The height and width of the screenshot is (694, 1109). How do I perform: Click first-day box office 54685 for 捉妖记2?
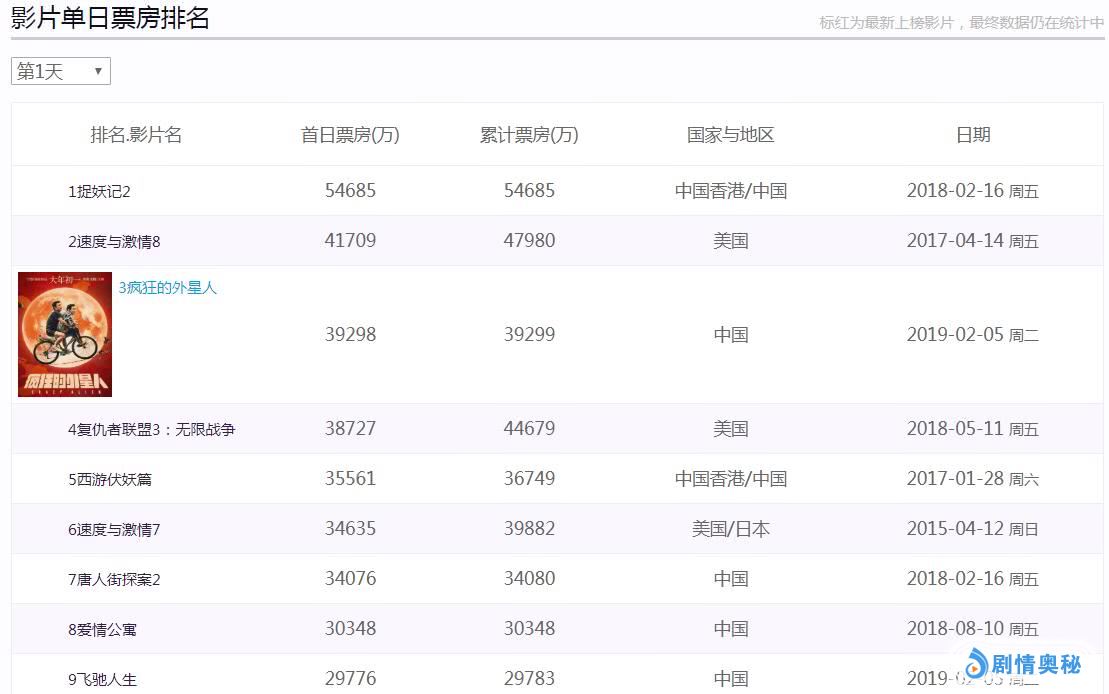point(350,190)
